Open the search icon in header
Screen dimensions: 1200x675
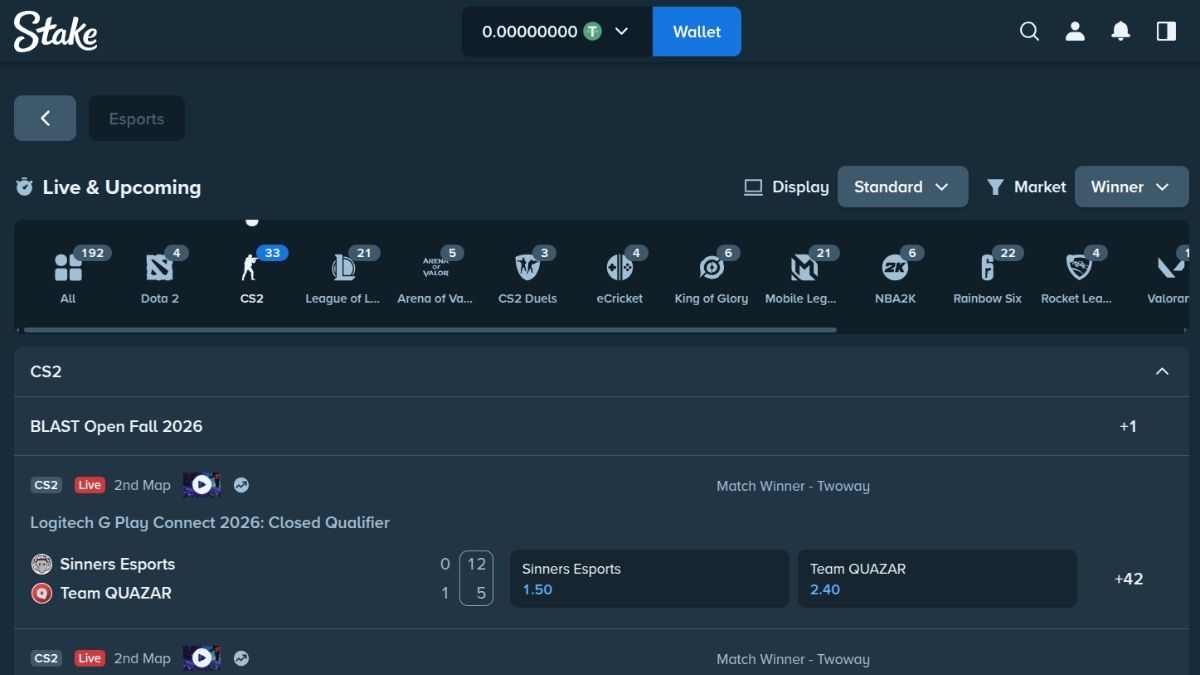click(x=1029, y=32)
